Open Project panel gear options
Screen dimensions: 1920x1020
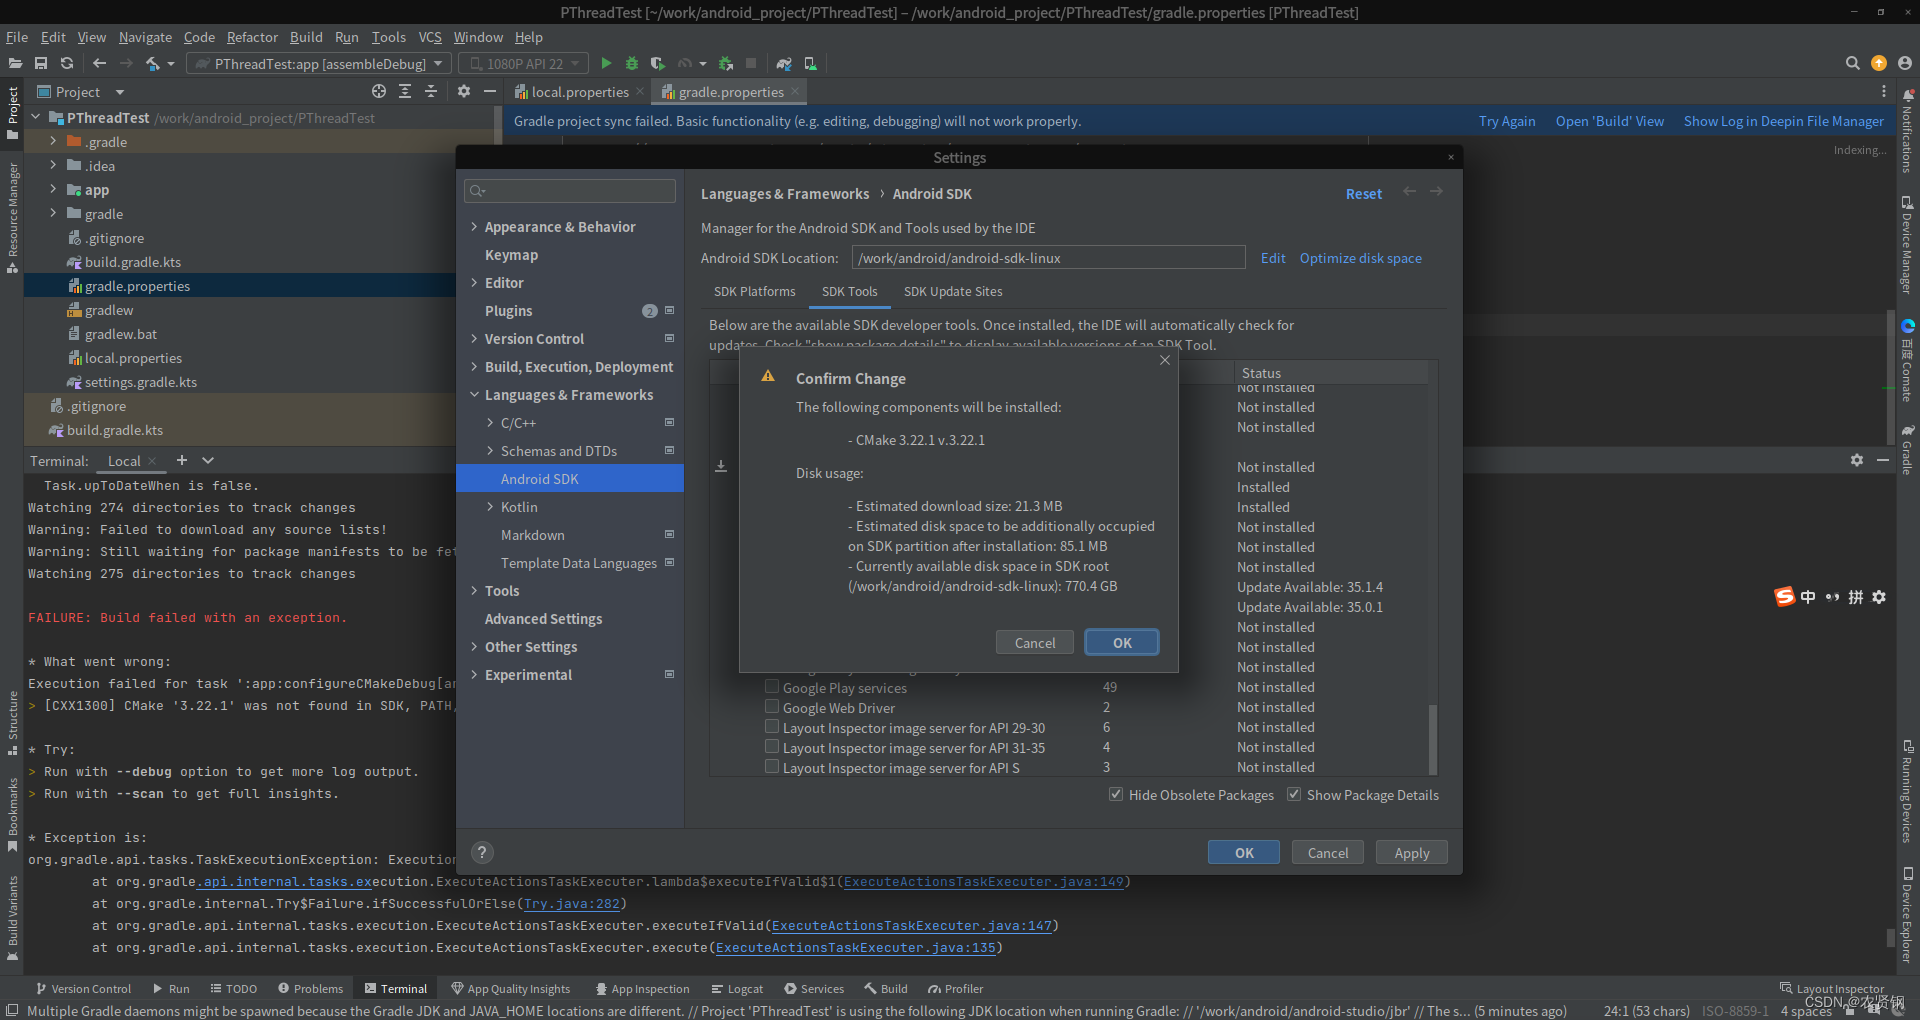463,91
